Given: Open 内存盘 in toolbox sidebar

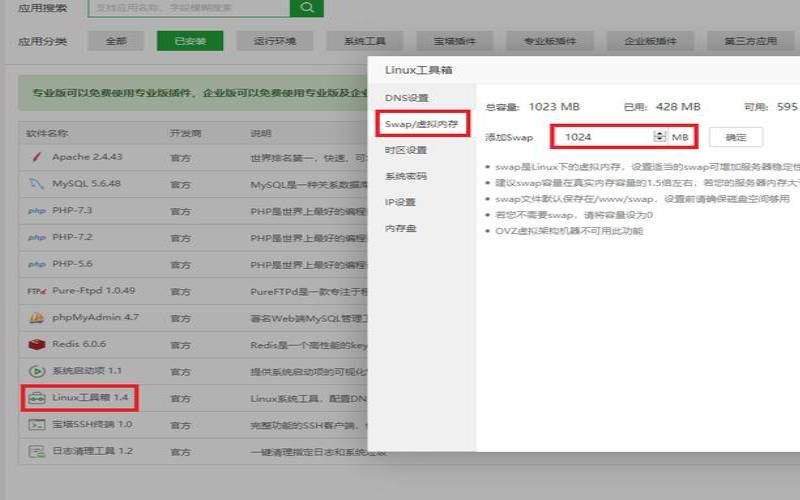Looking at the screenshot, I should click(x=401, y=228).
